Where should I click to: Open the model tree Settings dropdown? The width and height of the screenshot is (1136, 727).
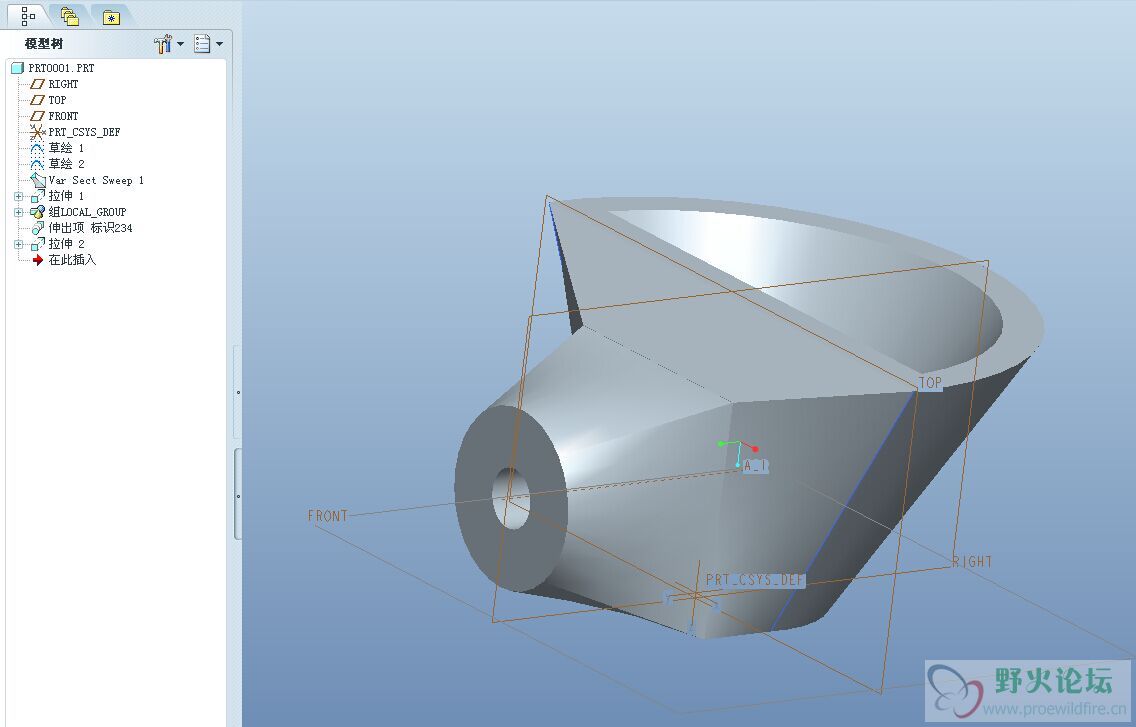[208, 44]
